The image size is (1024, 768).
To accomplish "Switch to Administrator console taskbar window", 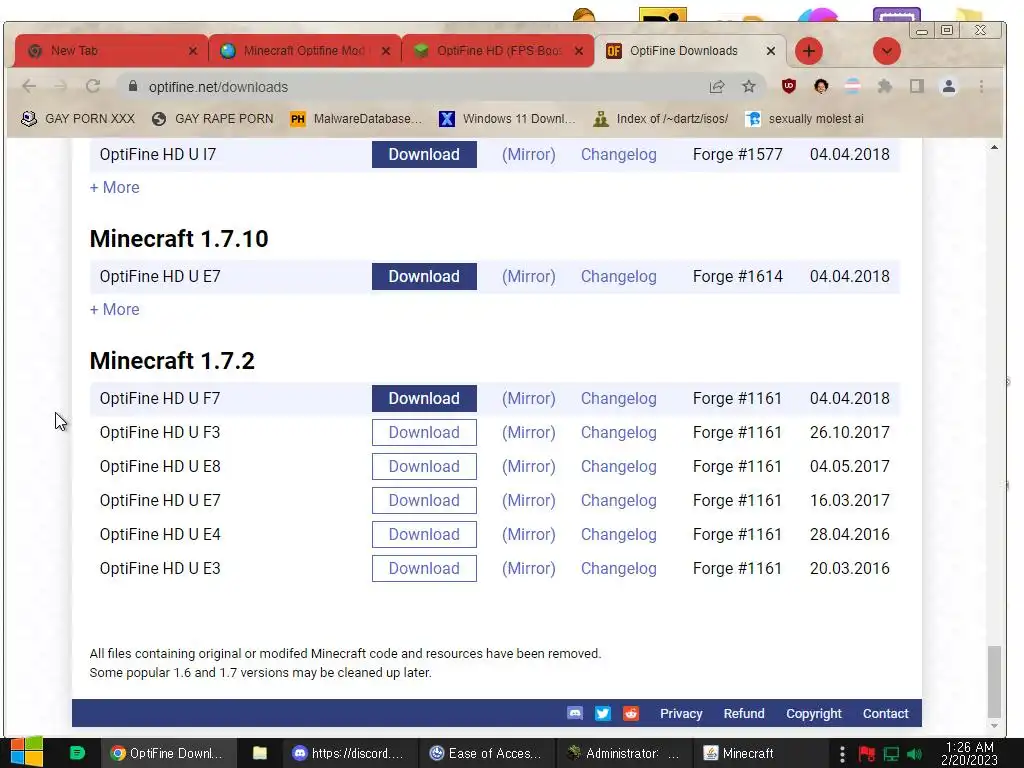I will pyautogui.click(x=622, y=753).
